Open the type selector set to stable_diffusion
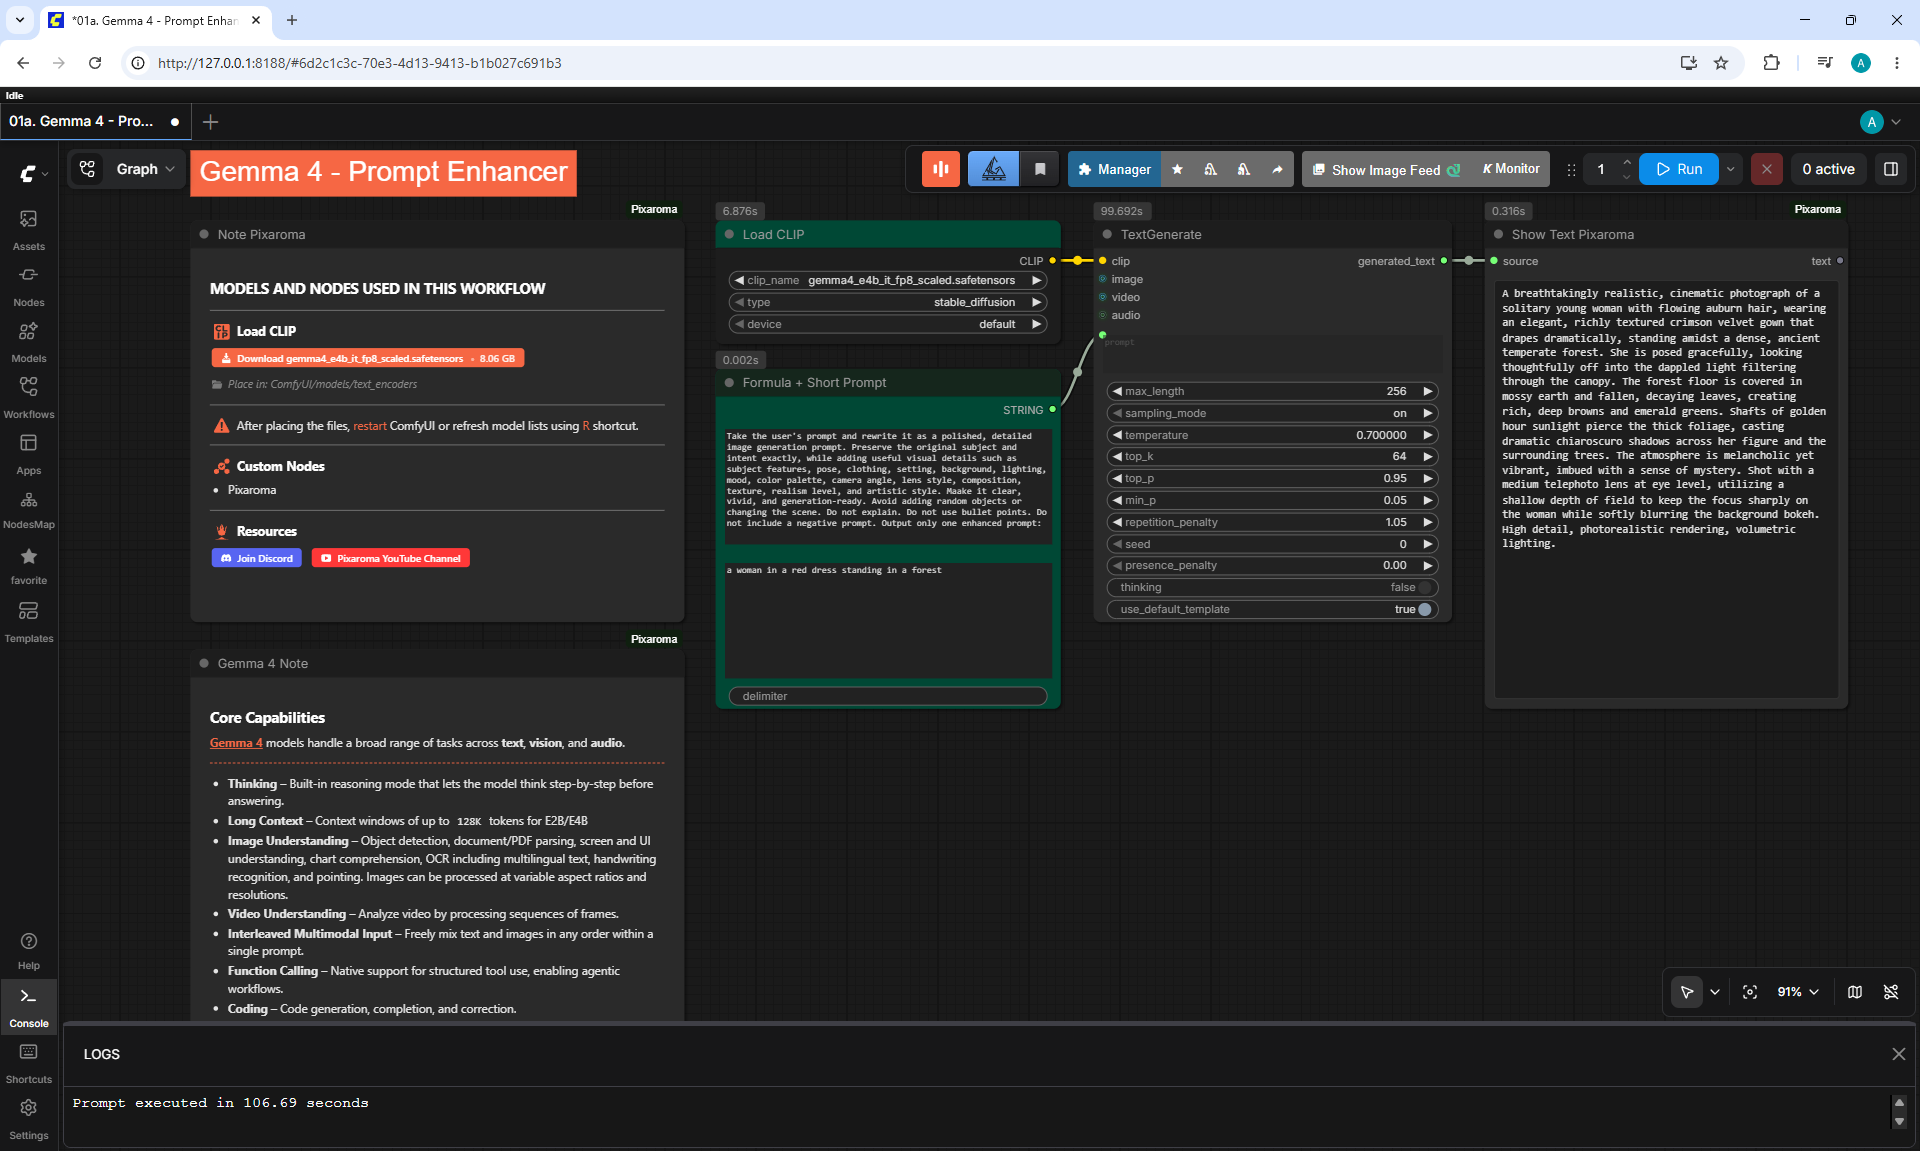The image size is (1920, 1151). point(888,302)
